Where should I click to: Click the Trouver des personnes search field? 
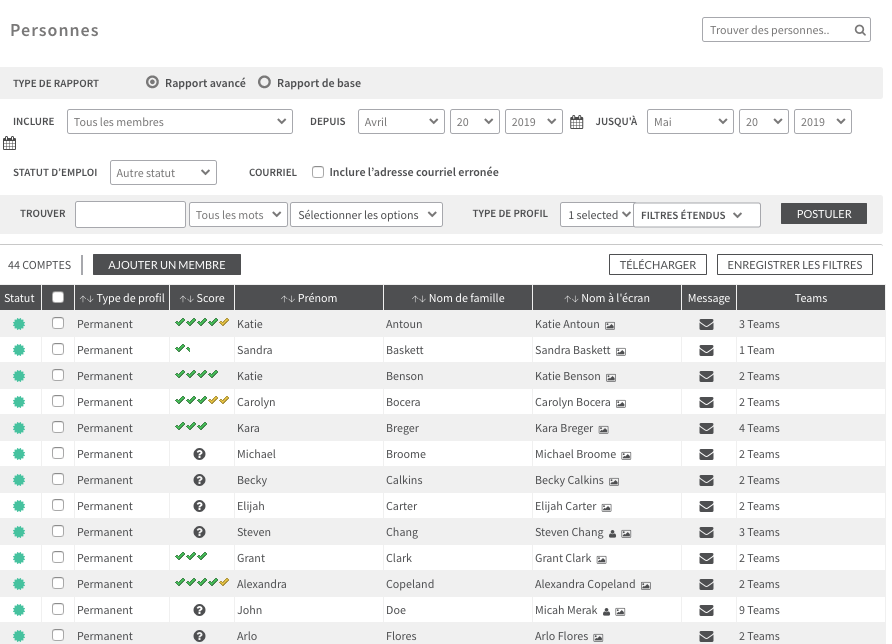click(786, 30)
